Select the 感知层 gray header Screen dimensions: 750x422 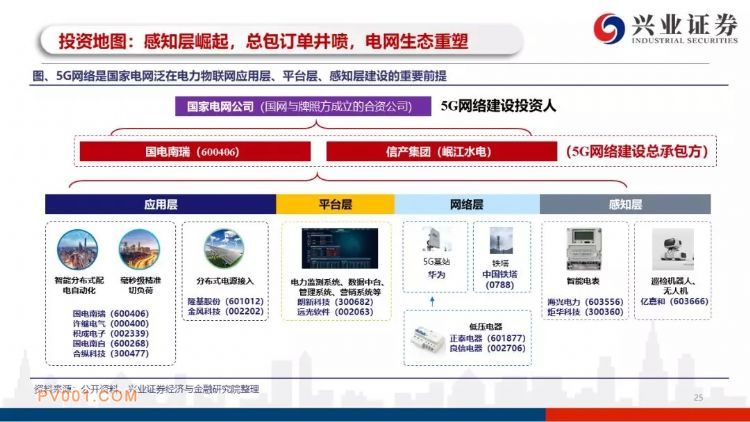(x=625, y=204)
